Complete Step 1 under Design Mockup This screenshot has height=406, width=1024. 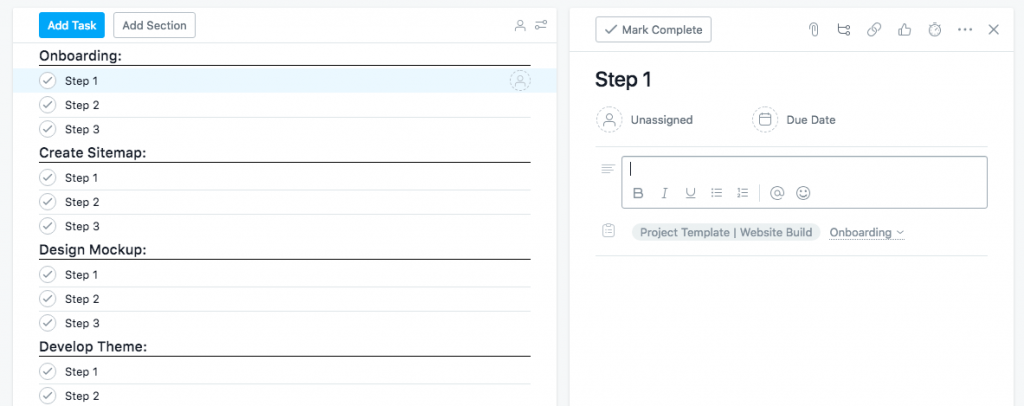click(x=47, y=274)
